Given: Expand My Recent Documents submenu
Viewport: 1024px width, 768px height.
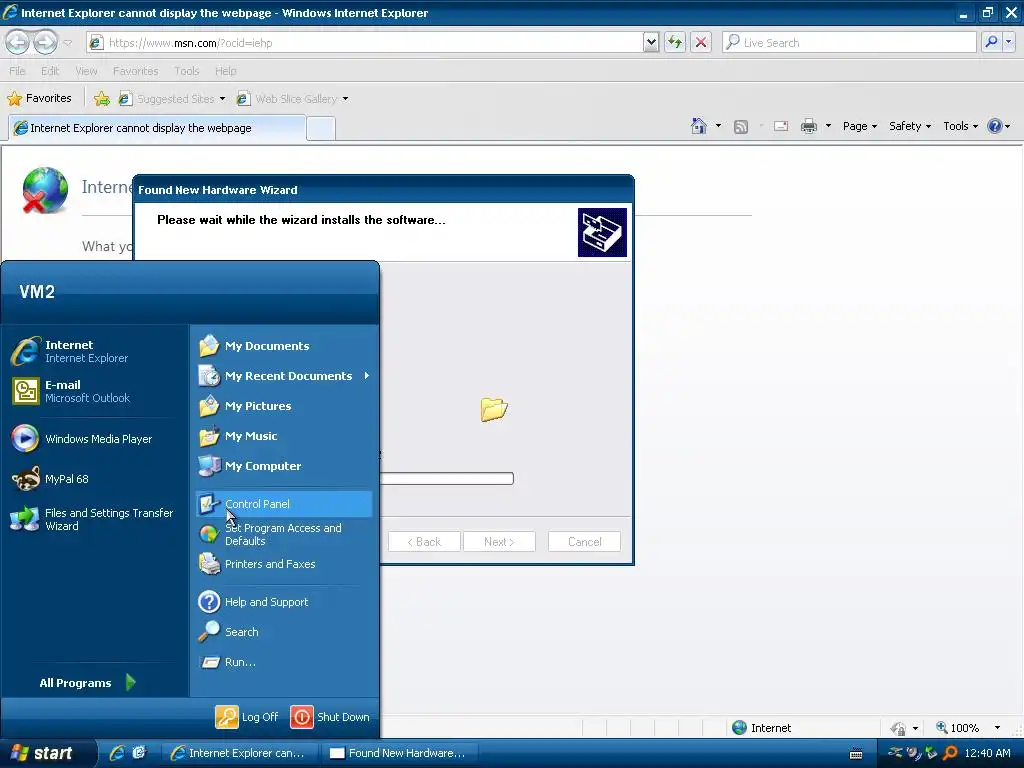Looking at the screenshot, I should [284, 376].
